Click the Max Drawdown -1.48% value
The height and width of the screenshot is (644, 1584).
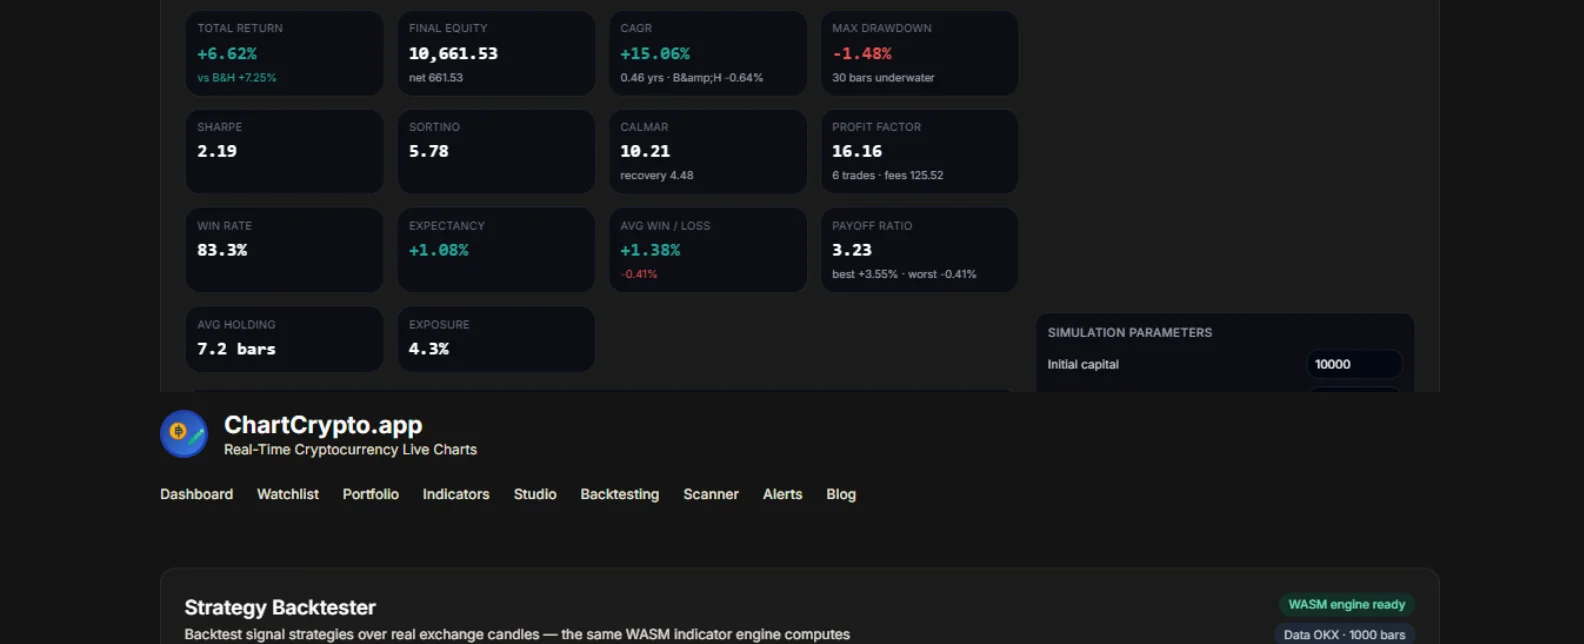[x=862, y=54]
